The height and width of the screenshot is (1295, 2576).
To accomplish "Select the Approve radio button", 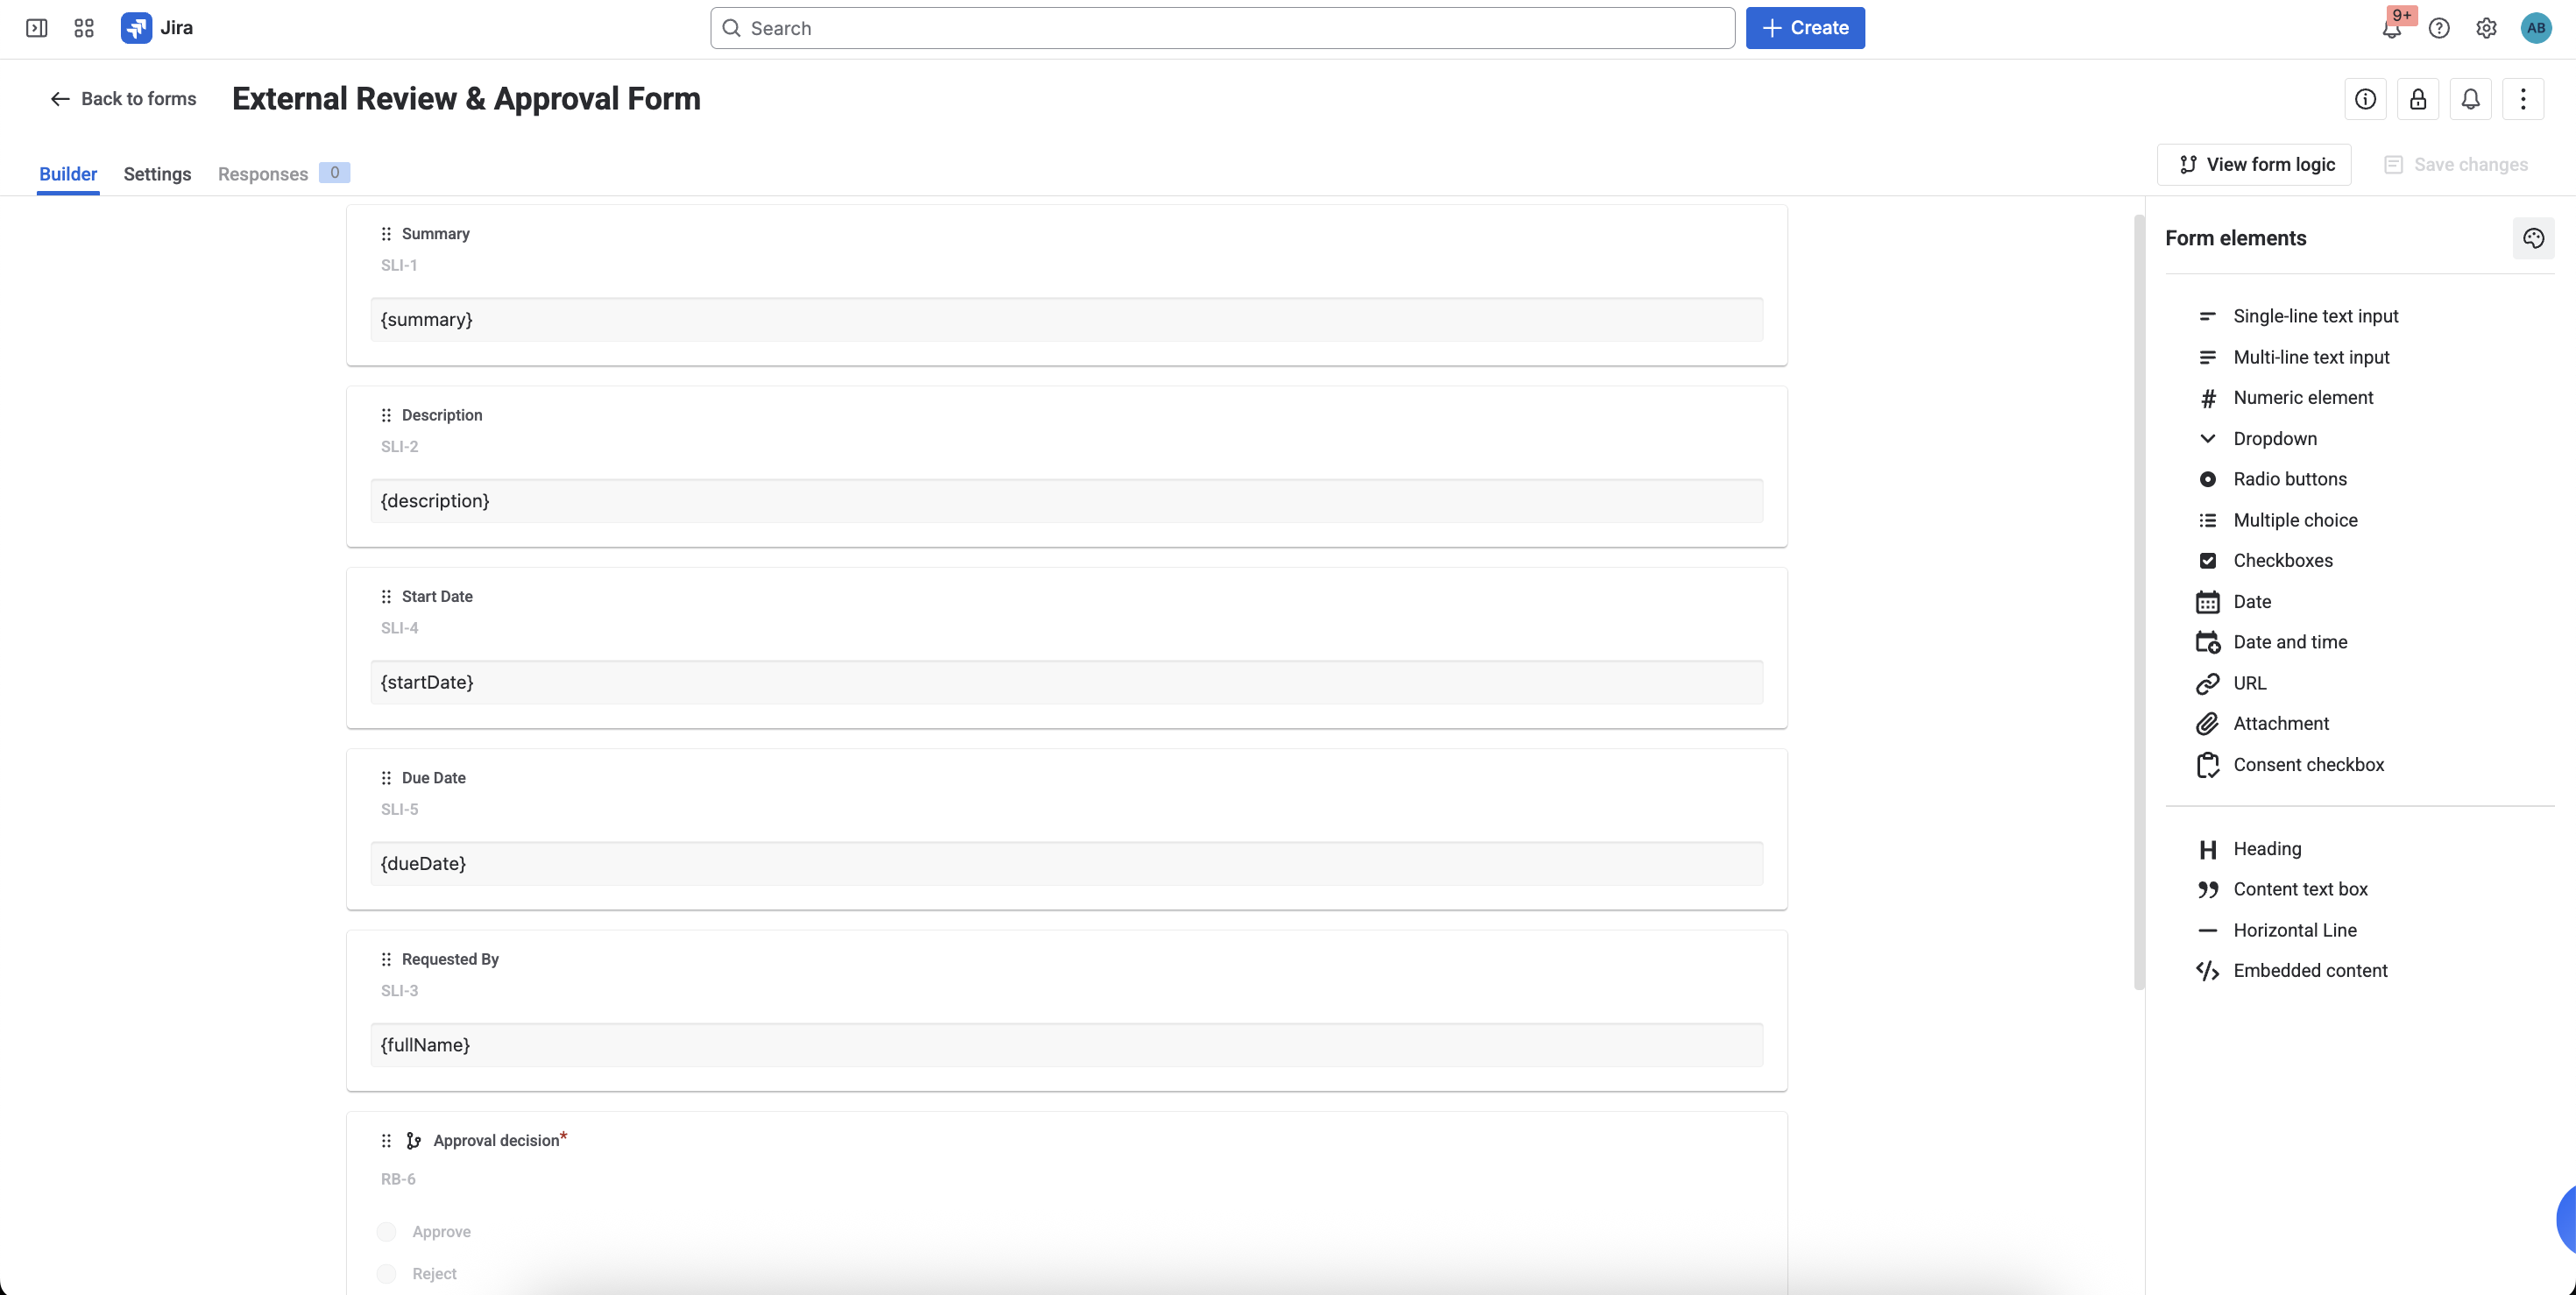I will 386,1232.
